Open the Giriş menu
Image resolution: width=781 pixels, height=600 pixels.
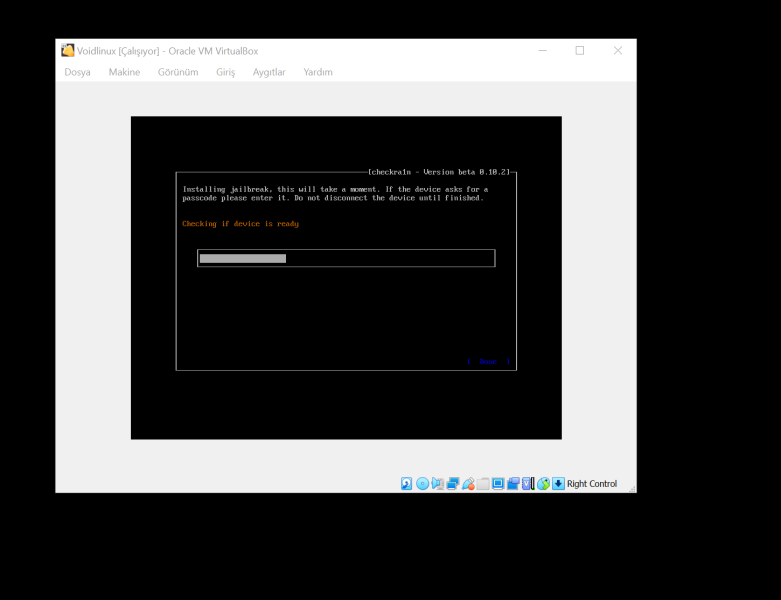tap(225, 72)
